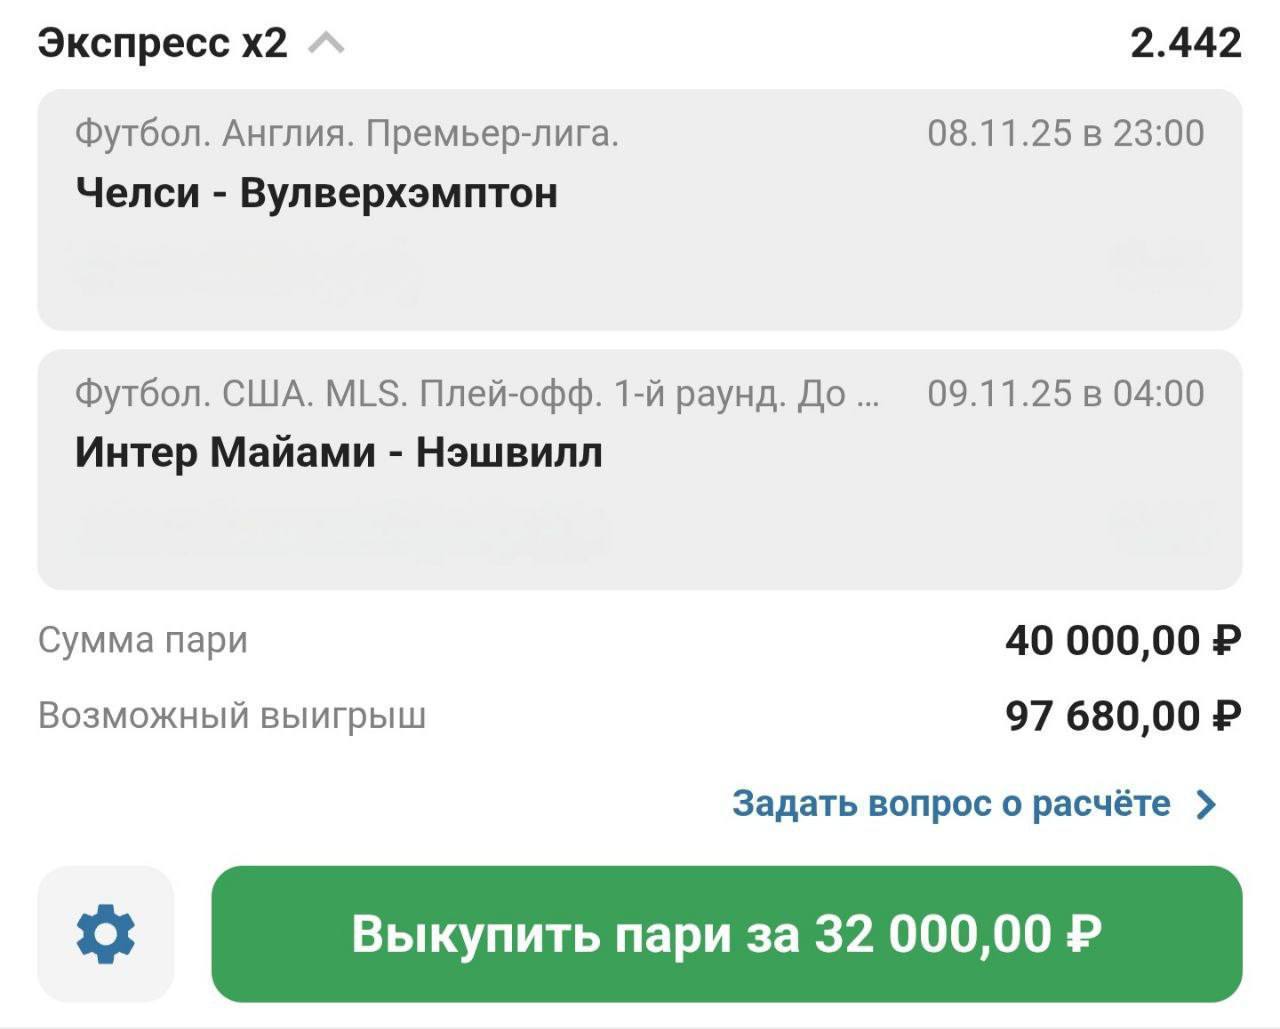Click the 08.11.25 в 23:00 match time
The width and height of the screenshot is (1280, 1029).
coord(1065,133)
